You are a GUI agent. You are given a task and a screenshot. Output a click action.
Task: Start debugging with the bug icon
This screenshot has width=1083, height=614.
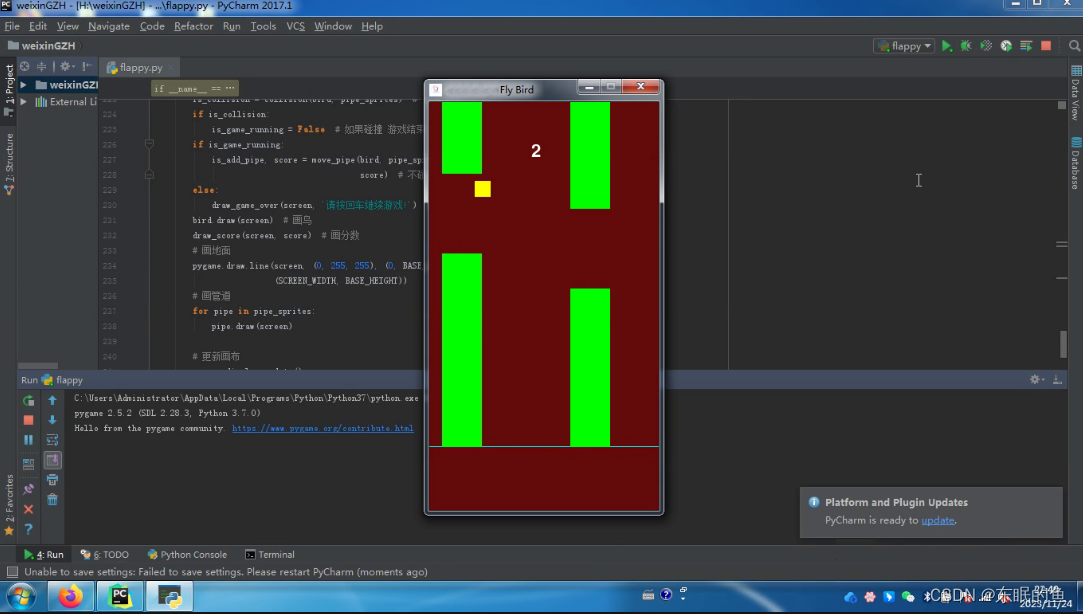click(x=966, y=46)
